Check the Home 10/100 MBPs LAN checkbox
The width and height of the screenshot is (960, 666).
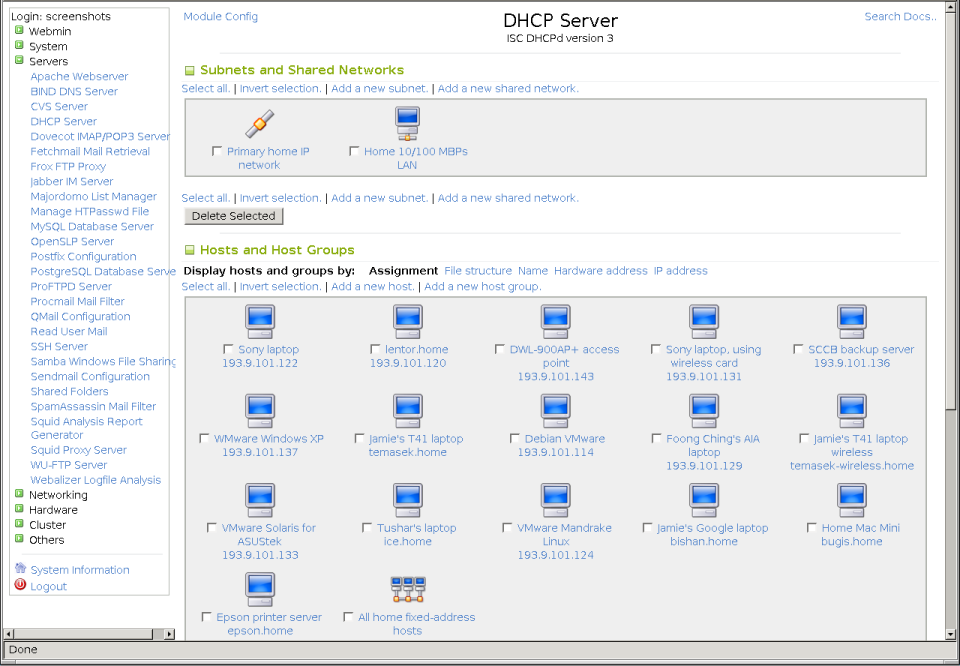point(355,151)
